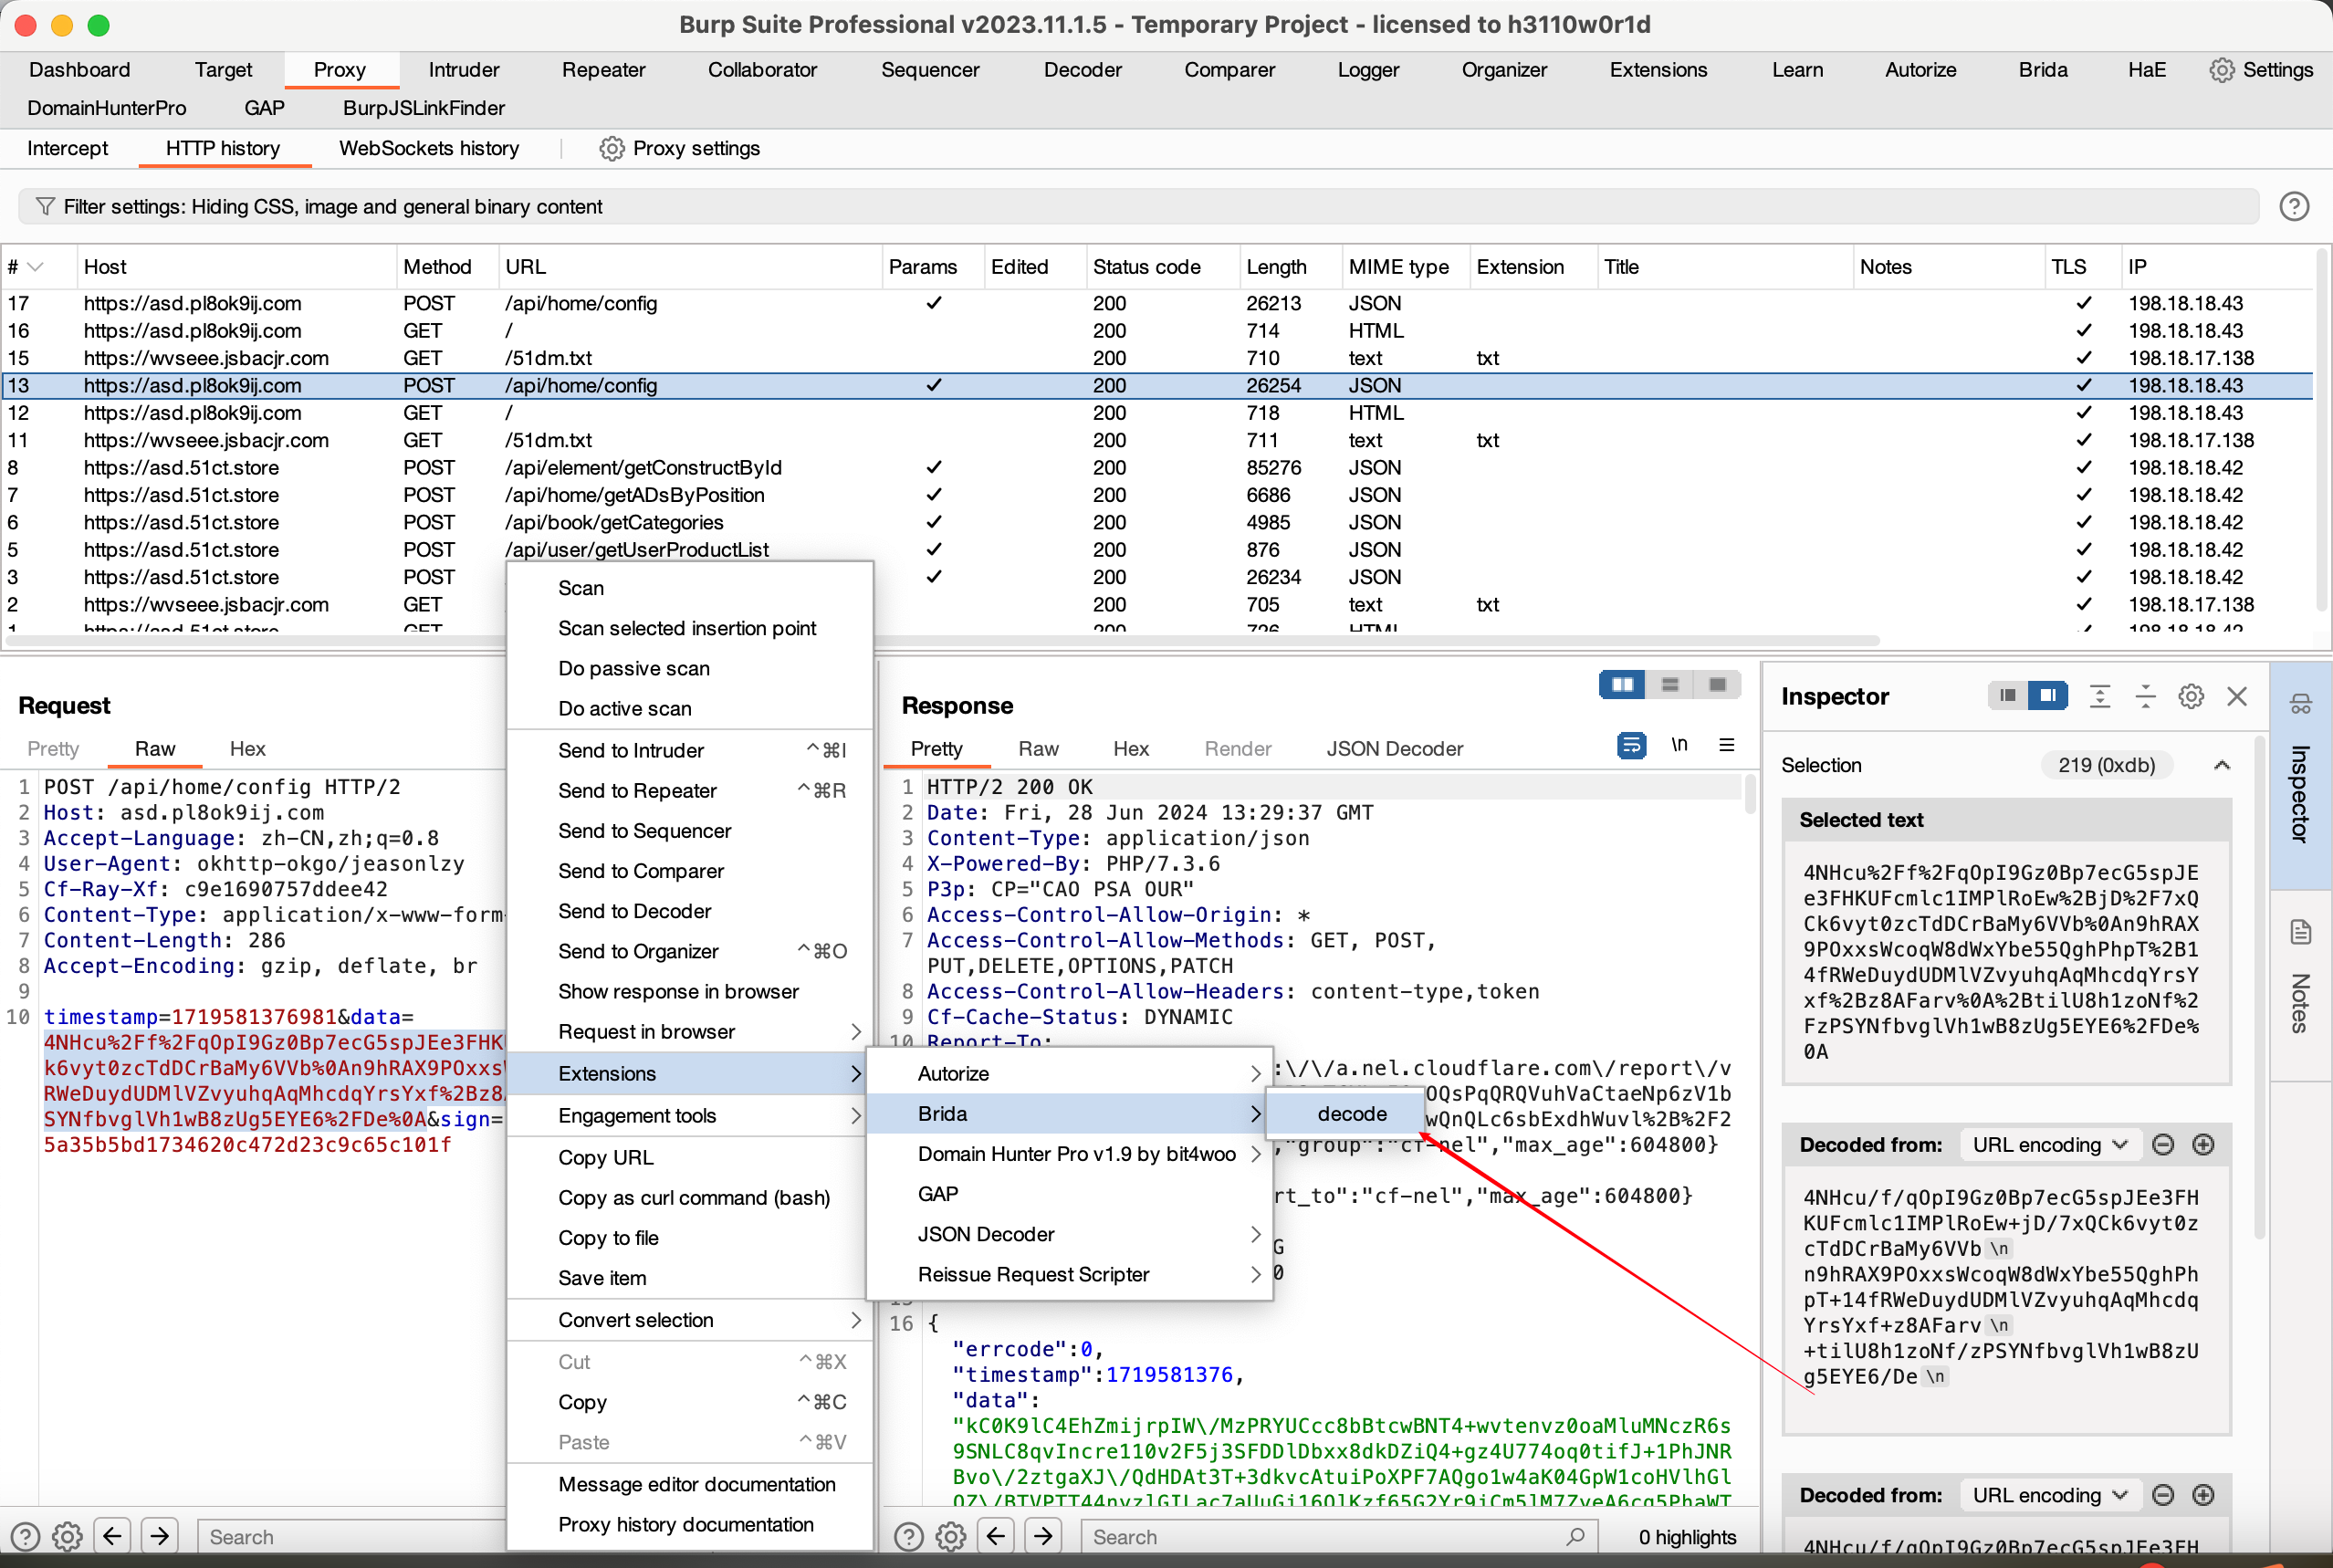Switch response layout to side-by-side view
This screenshot has width=2333, height=1568.
[x=1622, y=685]
